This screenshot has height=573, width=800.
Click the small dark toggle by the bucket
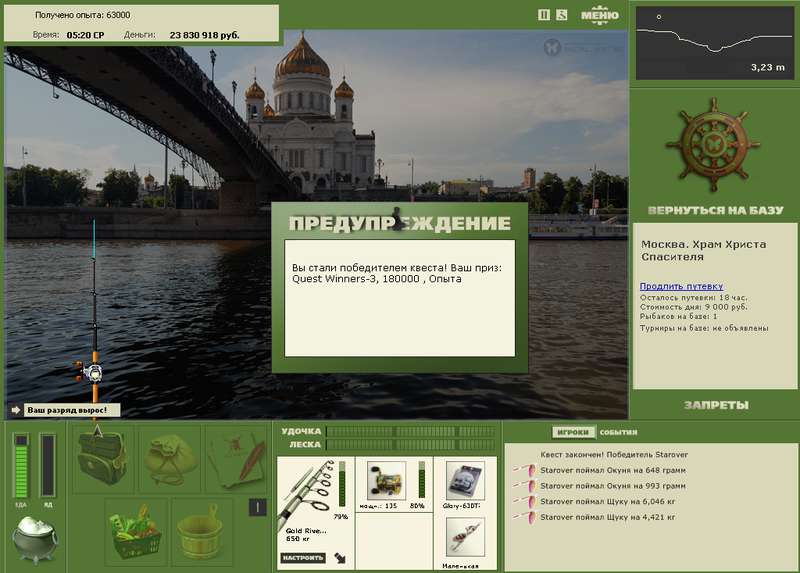[x=257, y=507]
